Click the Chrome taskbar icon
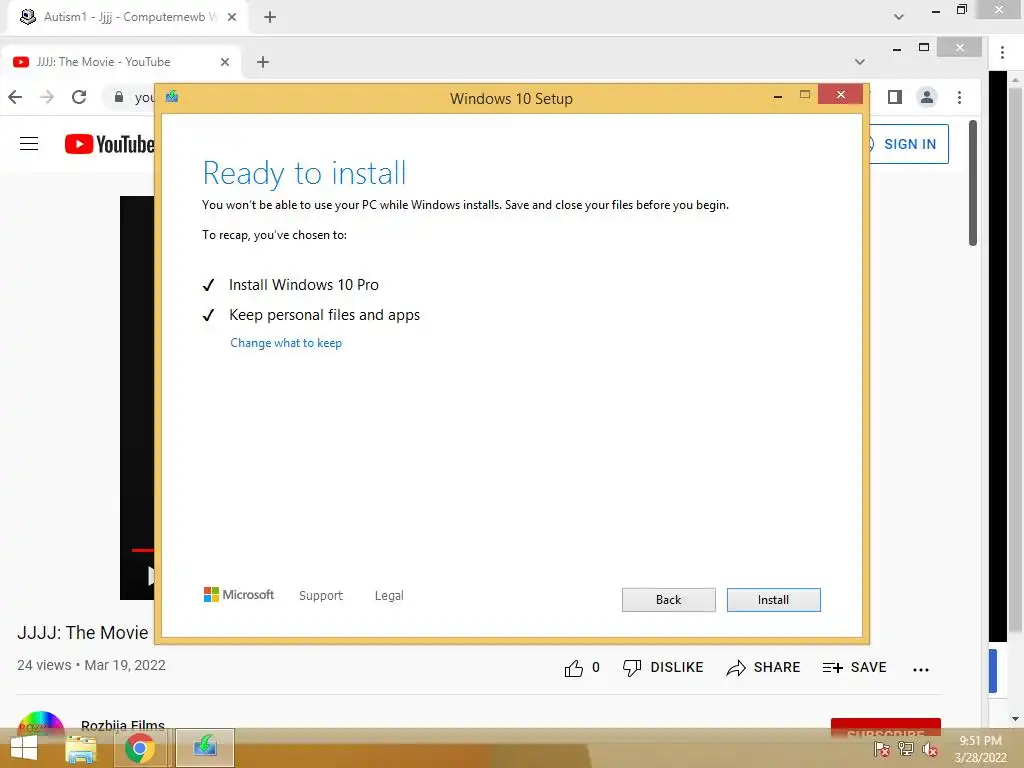The height and width of the screenshot is (768, 1024). pyautogui.click(x=139, y=748)
